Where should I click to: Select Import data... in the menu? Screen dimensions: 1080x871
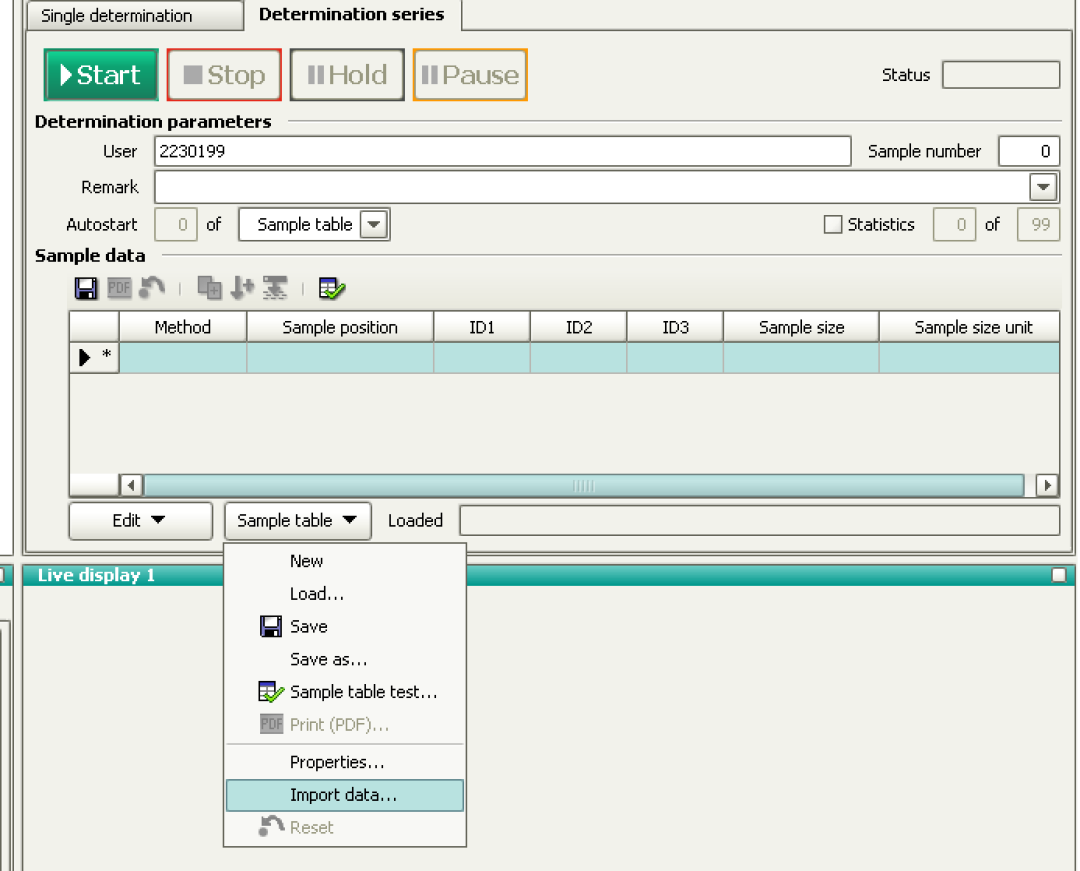click(x=345, y=795)
